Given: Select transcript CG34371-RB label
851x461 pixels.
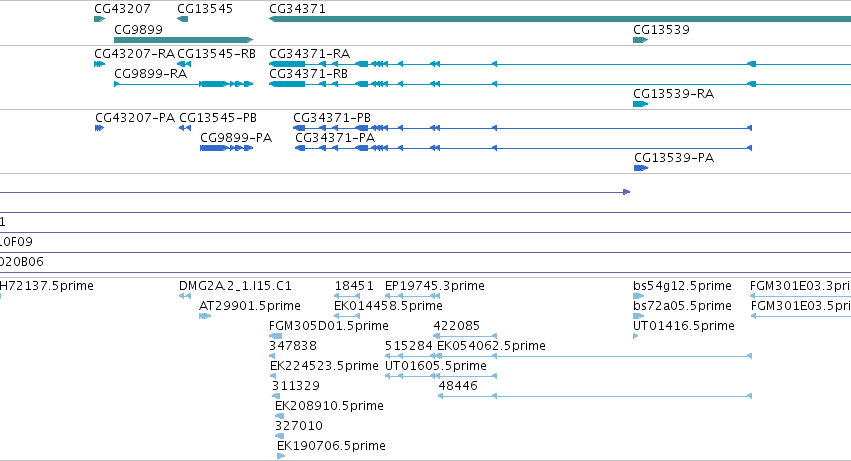Looking at the screenshot, I should [x=309, y=74].
